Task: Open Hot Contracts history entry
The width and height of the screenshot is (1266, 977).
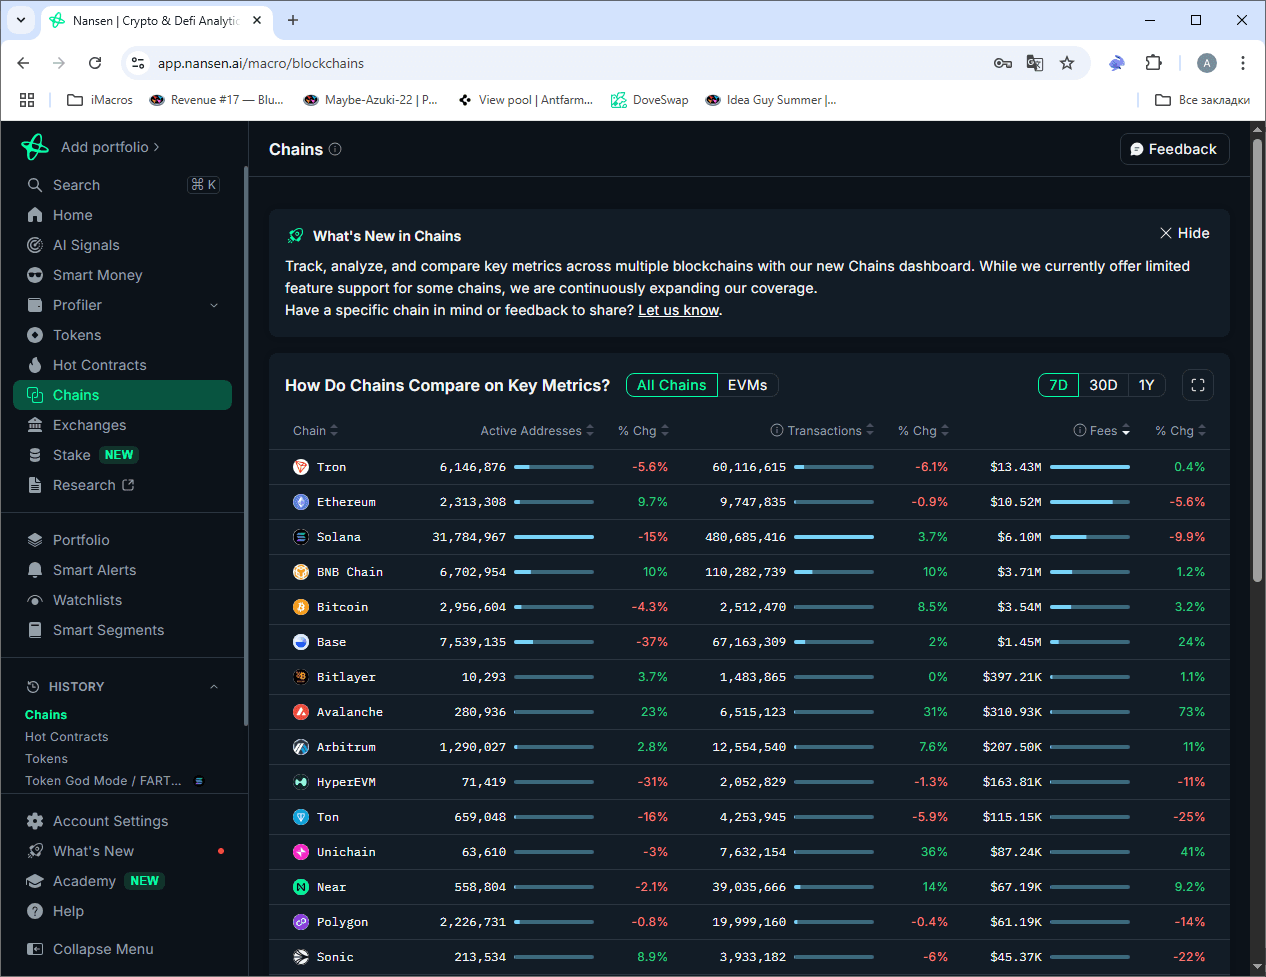Action: 67,737
